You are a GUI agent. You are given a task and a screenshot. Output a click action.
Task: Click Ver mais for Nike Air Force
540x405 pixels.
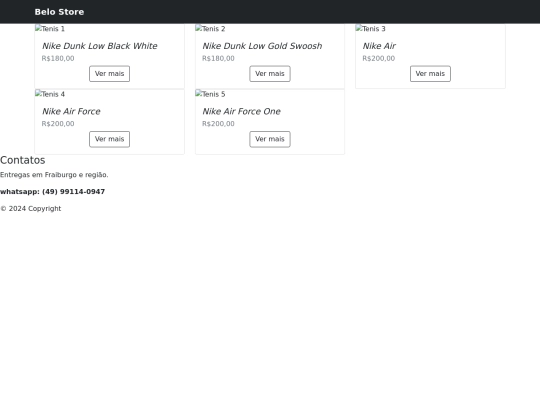pyautogui.click(x=110, y=139)
